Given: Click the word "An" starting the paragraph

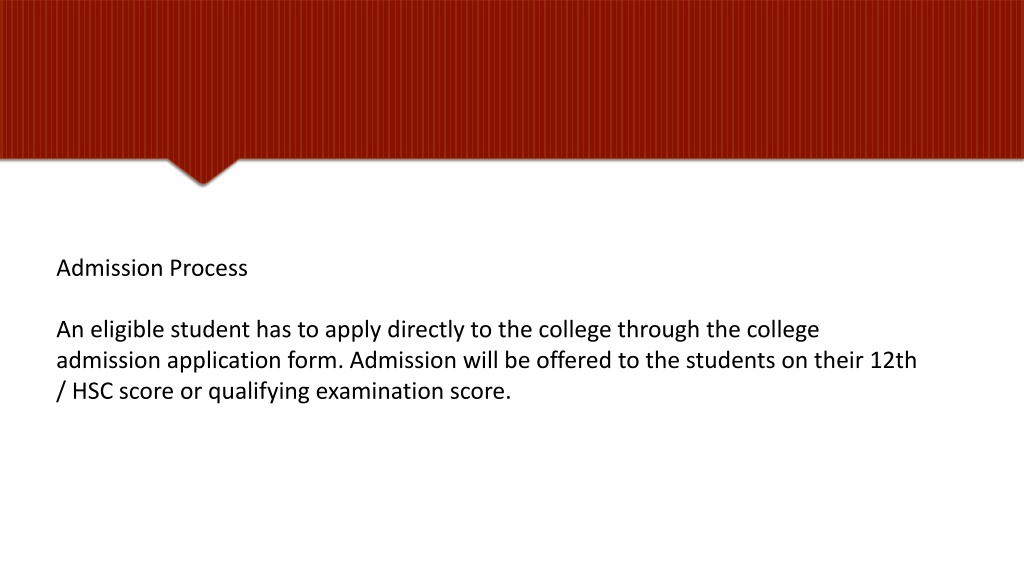Looking at the screenshot, I should (70, 330).
